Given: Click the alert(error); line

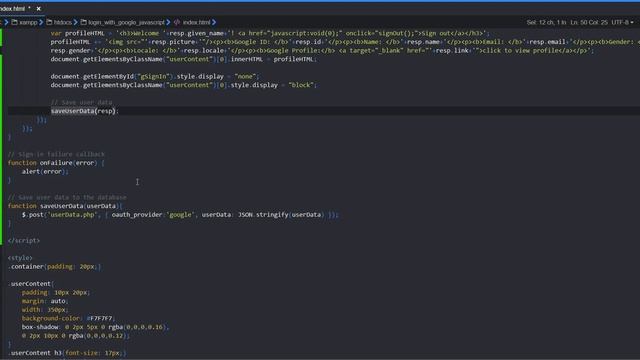Looking at the screenshot, I should click(x=45, y=171).
